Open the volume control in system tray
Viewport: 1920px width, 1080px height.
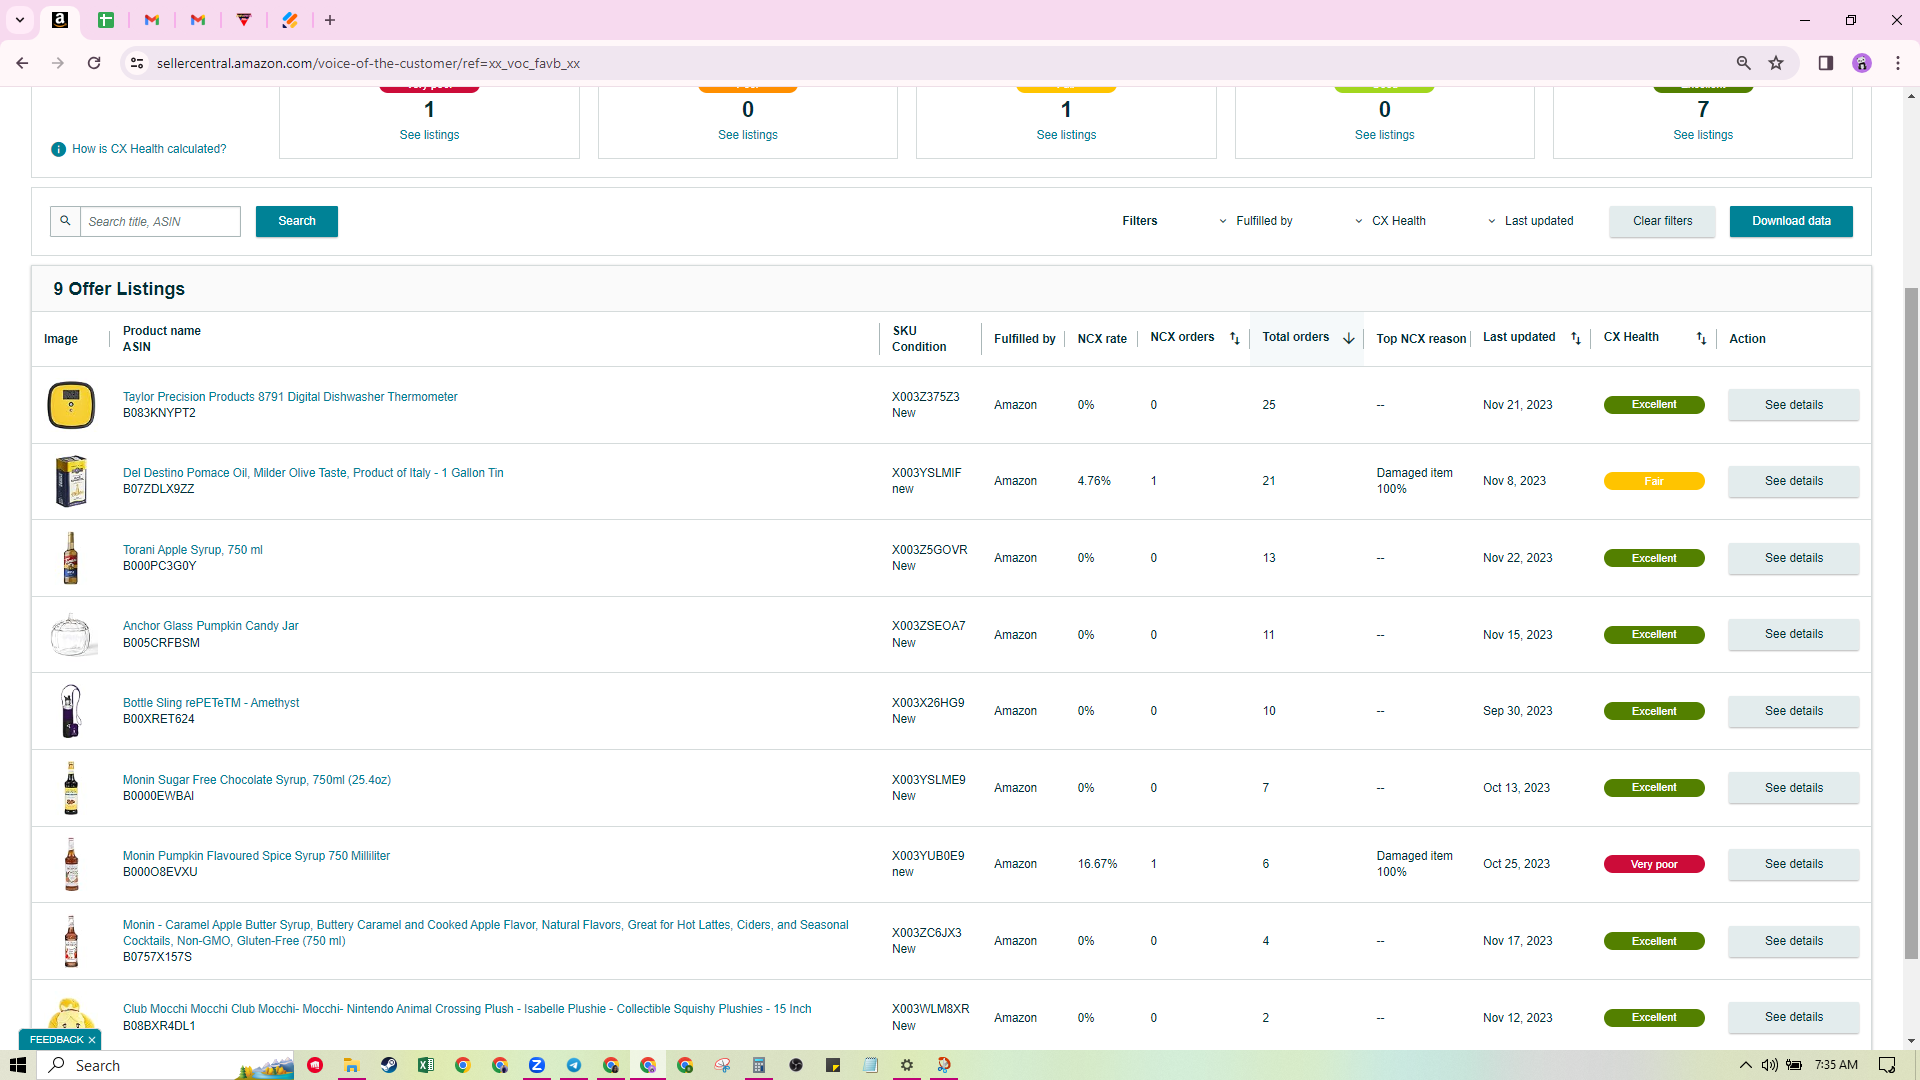[1770, 1065]
